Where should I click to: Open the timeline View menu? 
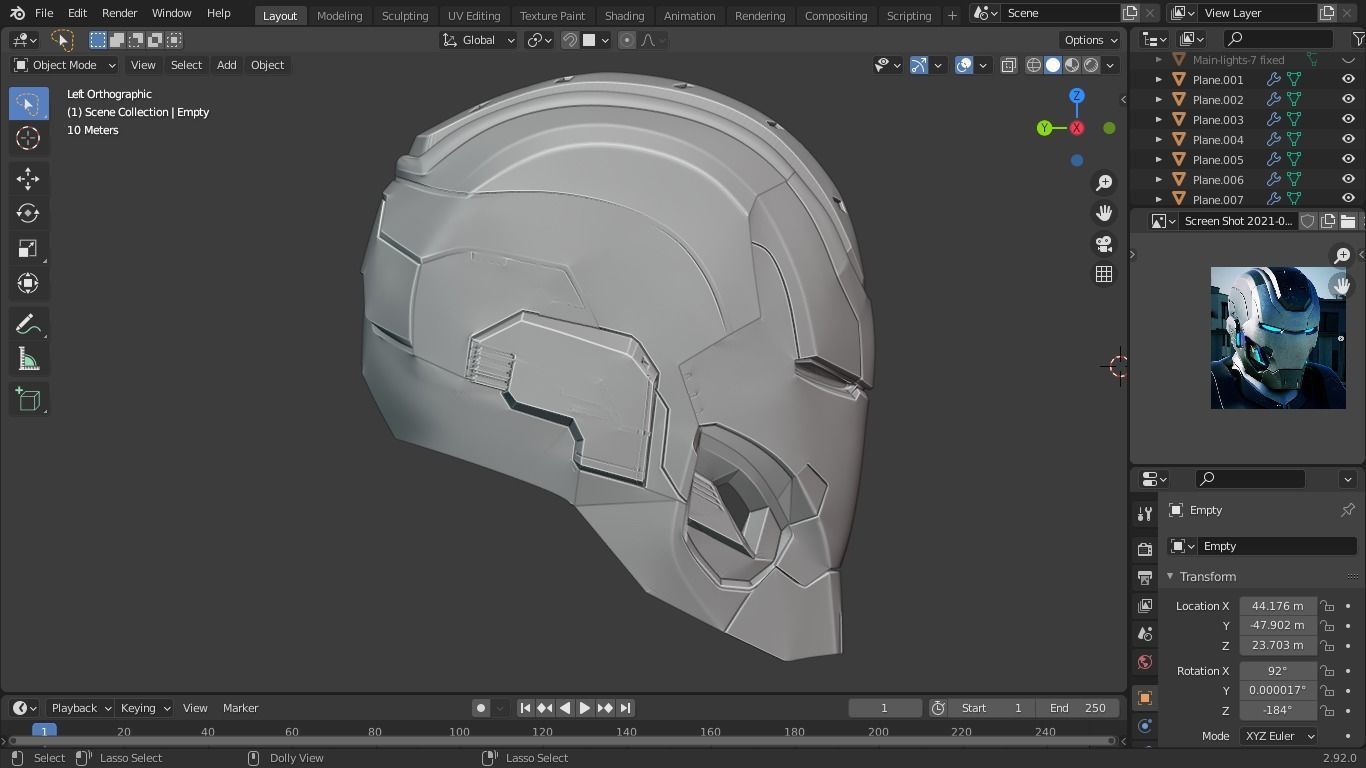[195, 708]
